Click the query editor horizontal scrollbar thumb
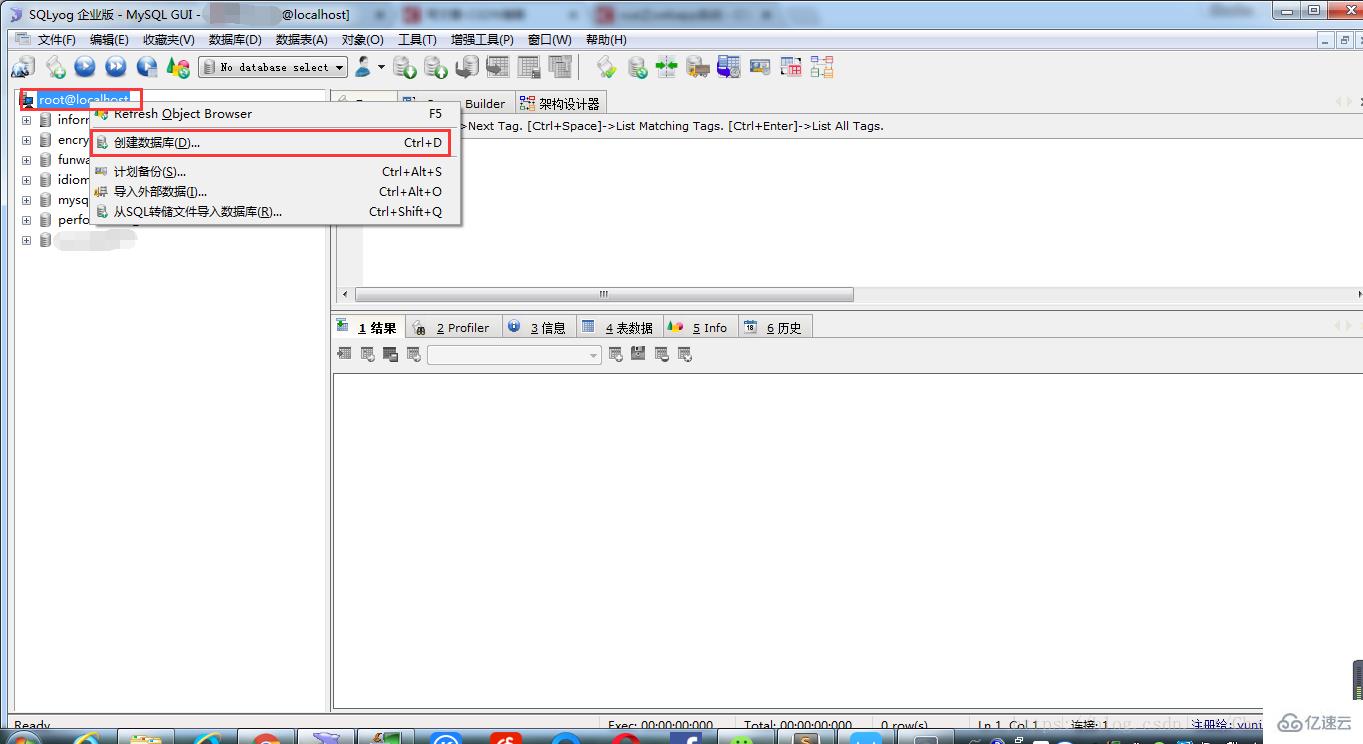The height and width of the screenshot is (744, 1363). coord(604,295)
